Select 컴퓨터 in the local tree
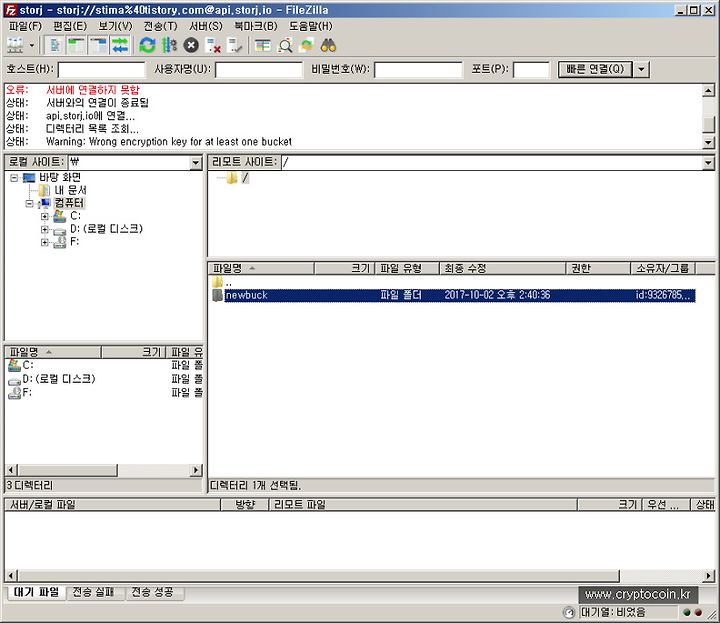The height and width of the screenshot is (623, 720). (69, 203)
